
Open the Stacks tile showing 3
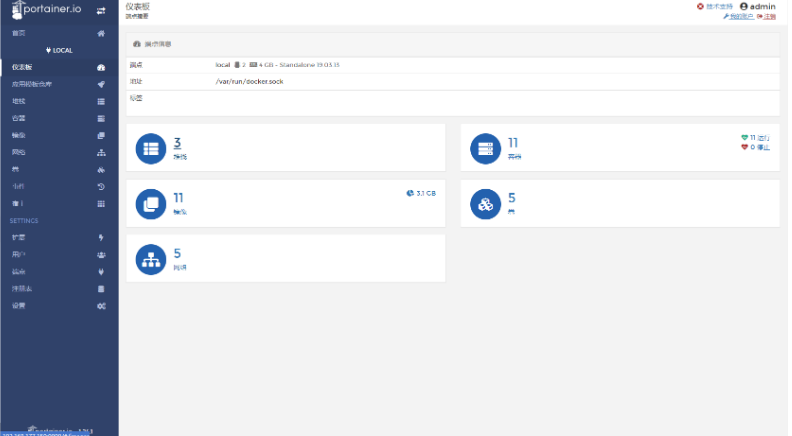click(x=286, y=148)
